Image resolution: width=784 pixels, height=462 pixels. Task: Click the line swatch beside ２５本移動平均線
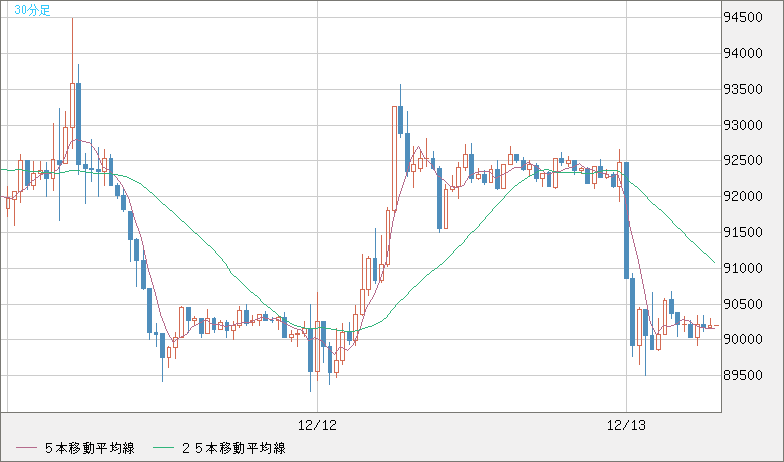(x=165, y=447)
